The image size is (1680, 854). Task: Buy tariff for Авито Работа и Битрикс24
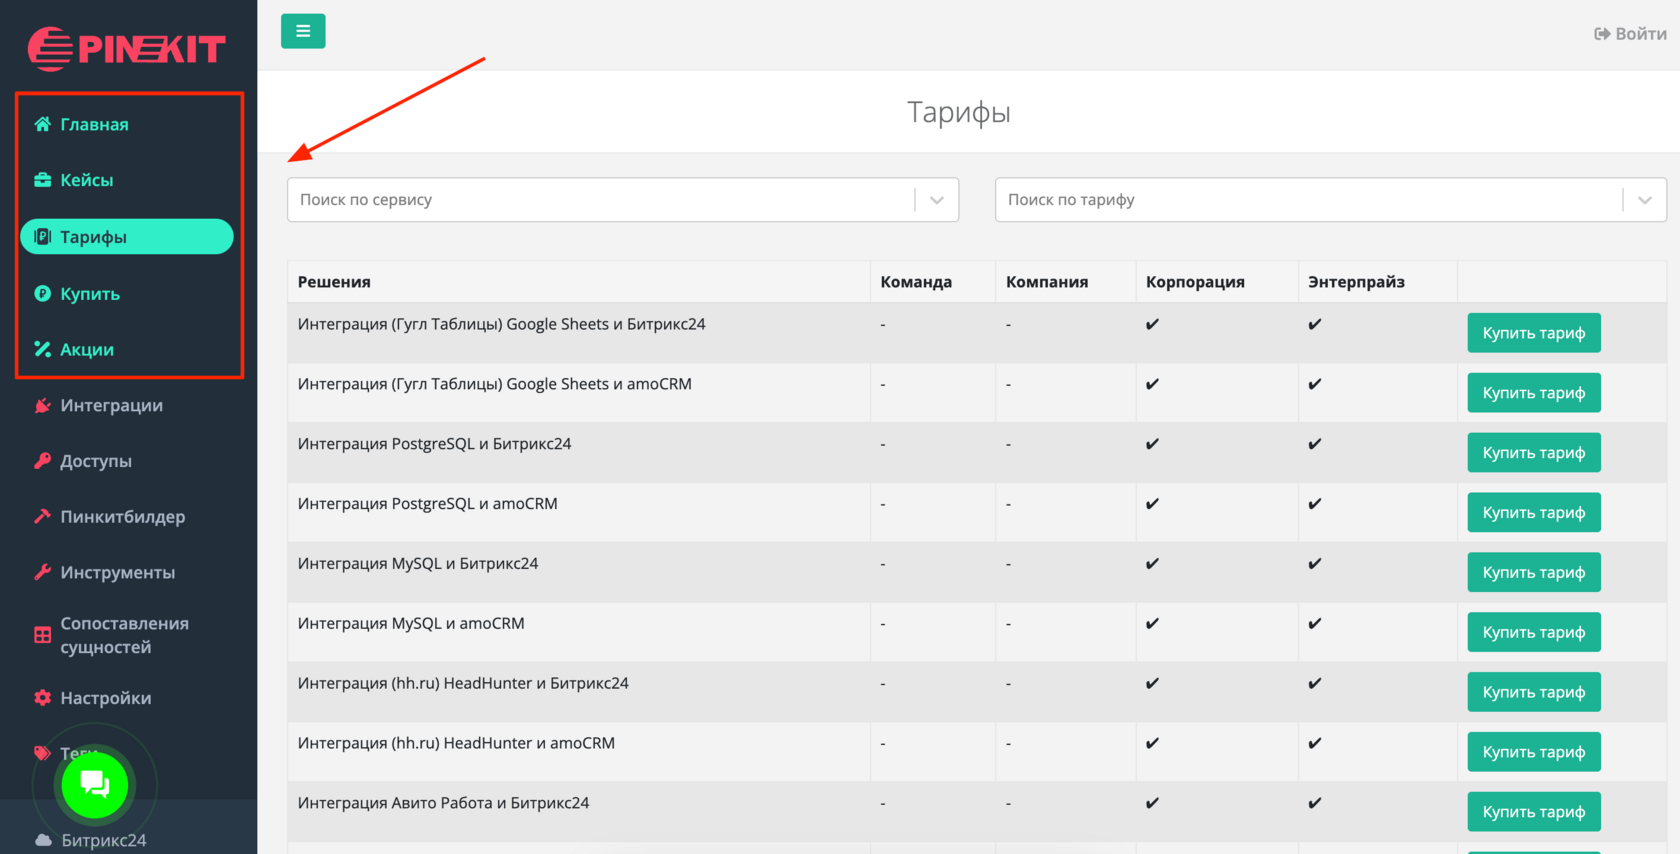[1534, 812]
